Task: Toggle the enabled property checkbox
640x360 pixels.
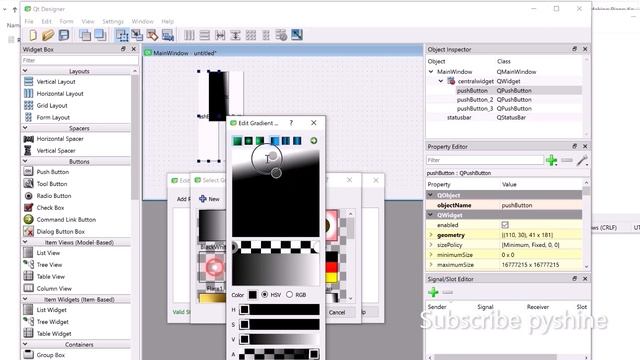Action: coord(505,225)
